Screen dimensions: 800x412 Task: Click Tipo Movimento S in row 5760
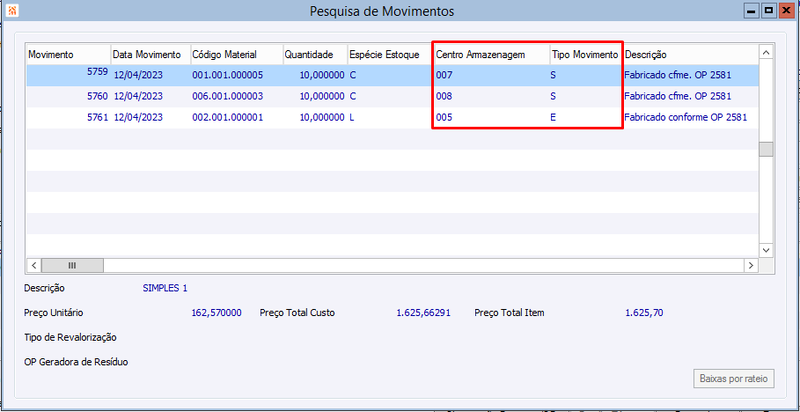click(553, 96)
